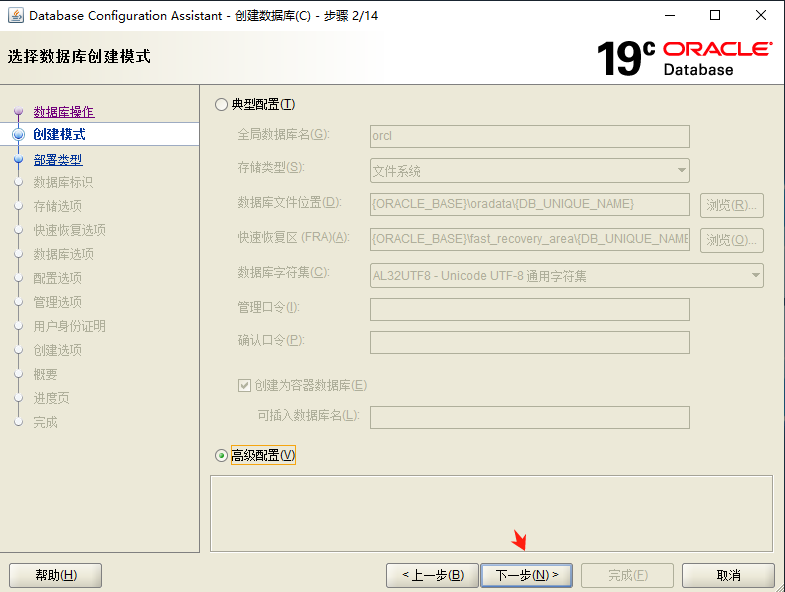785x592 pixels.
Task: Click the 可插入数据库名(L) input field
Action: click(x=530, y=417)
